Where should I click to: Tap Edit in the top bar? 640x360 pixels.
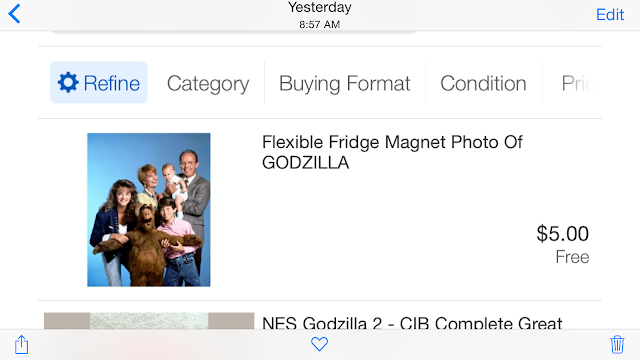coord(610,15)
